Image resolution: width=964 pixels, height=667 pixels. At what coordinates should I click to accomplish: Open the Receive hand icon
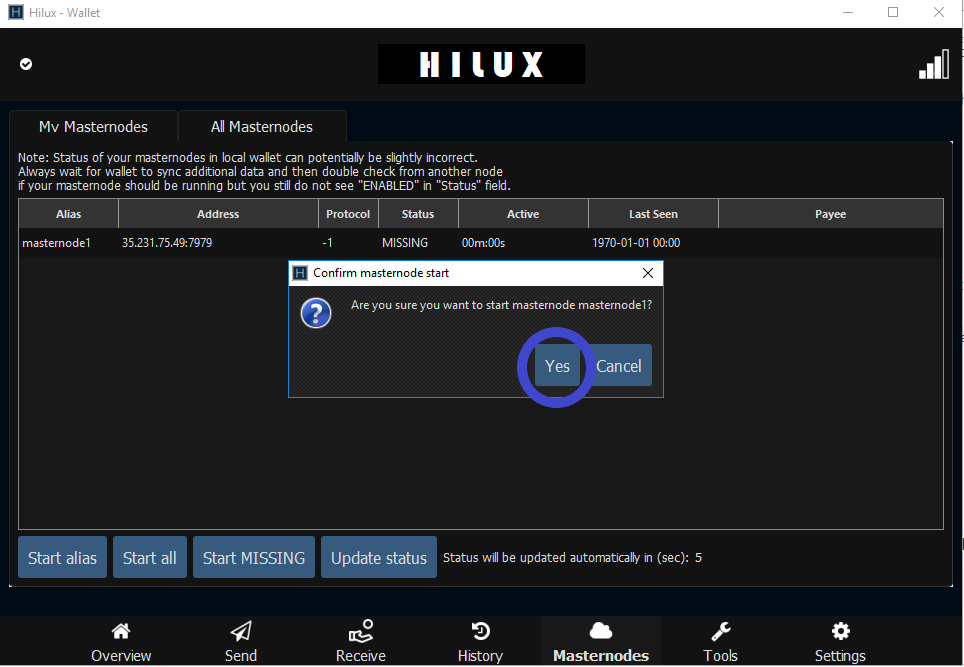[x=361, y=631]
